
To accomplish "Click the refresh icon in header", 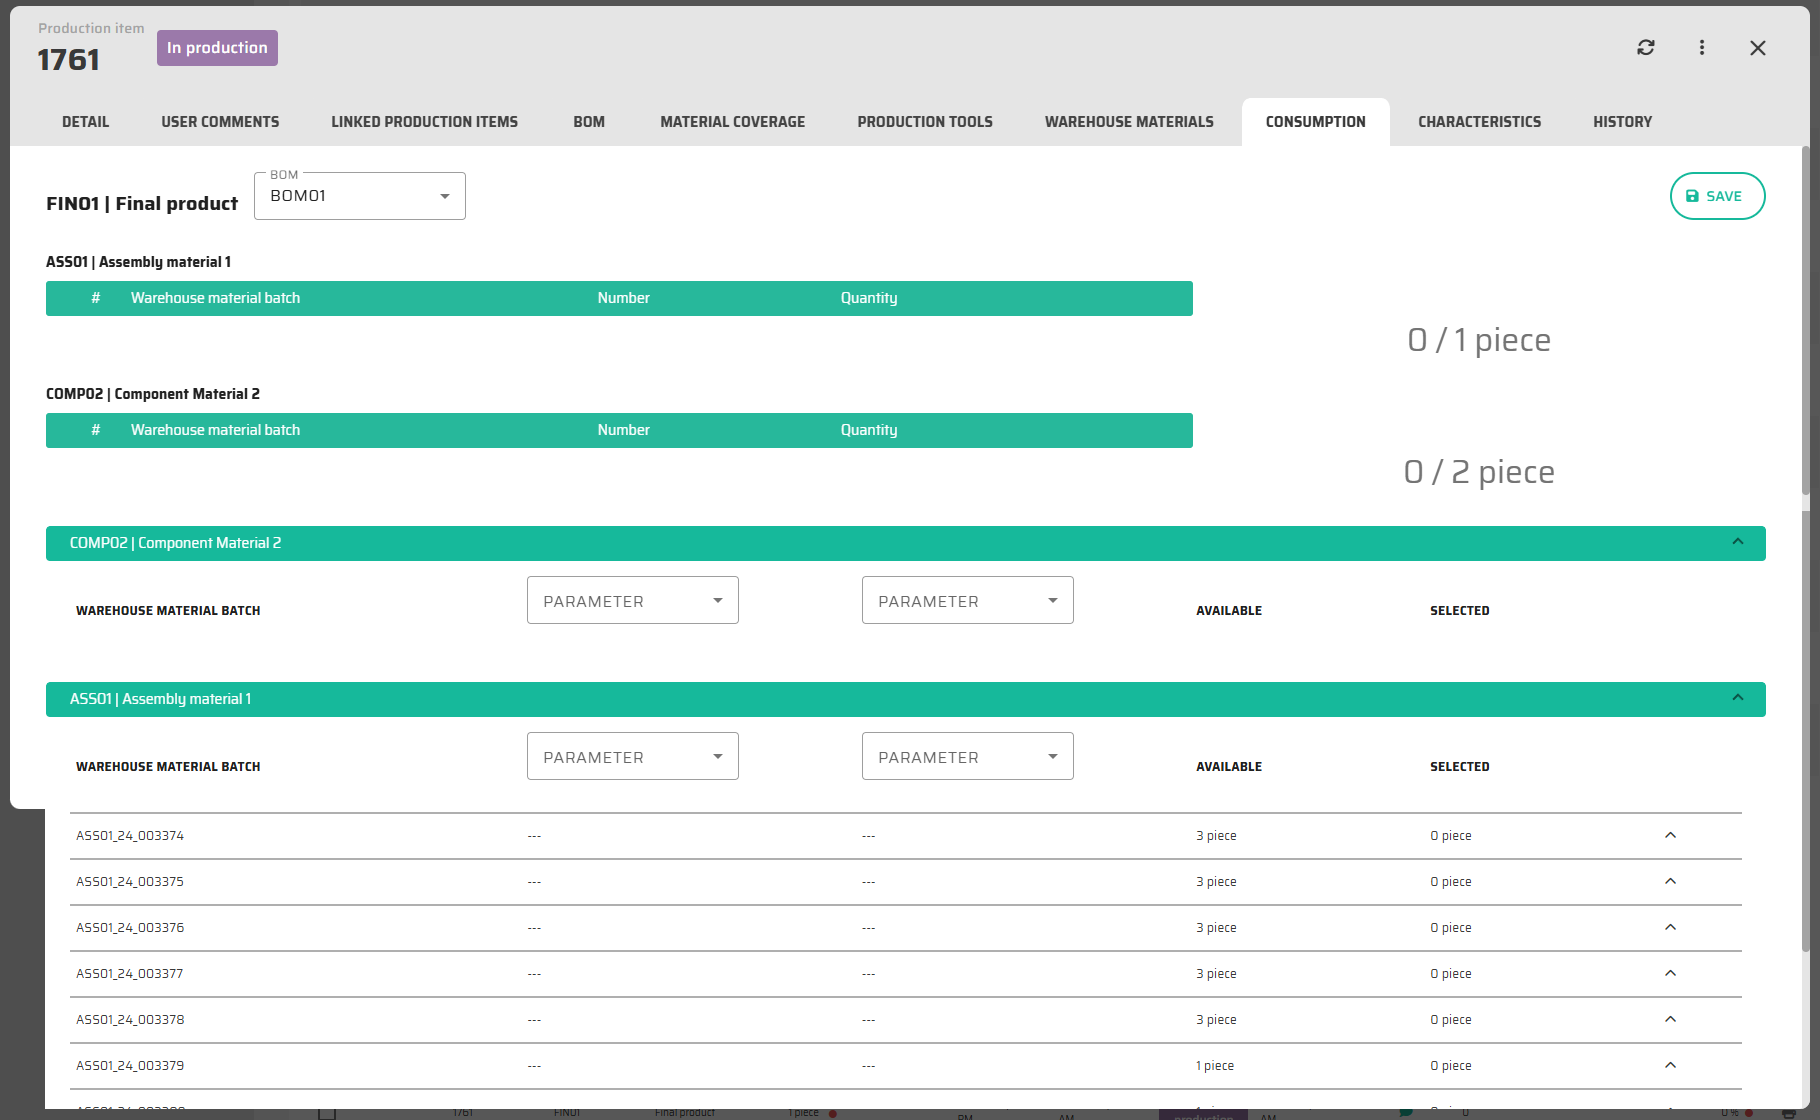I will (x=1645, y=48).
